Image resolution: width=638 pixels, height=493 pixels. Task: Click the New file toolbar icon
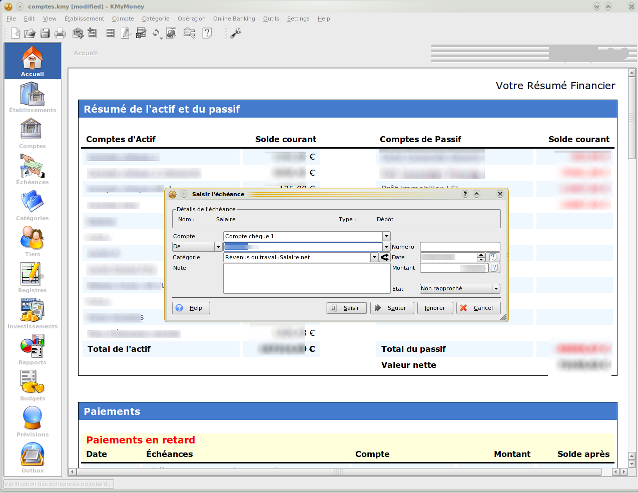[x=15, y=33]
